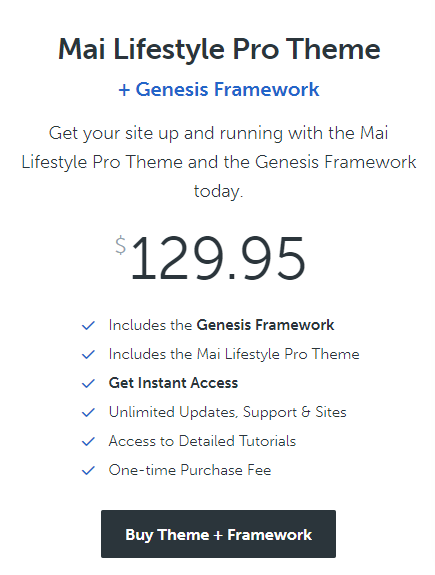
Task: Click the bold Genesis Framework text in list
Action: pyautogui.click(x=265, y=325)
